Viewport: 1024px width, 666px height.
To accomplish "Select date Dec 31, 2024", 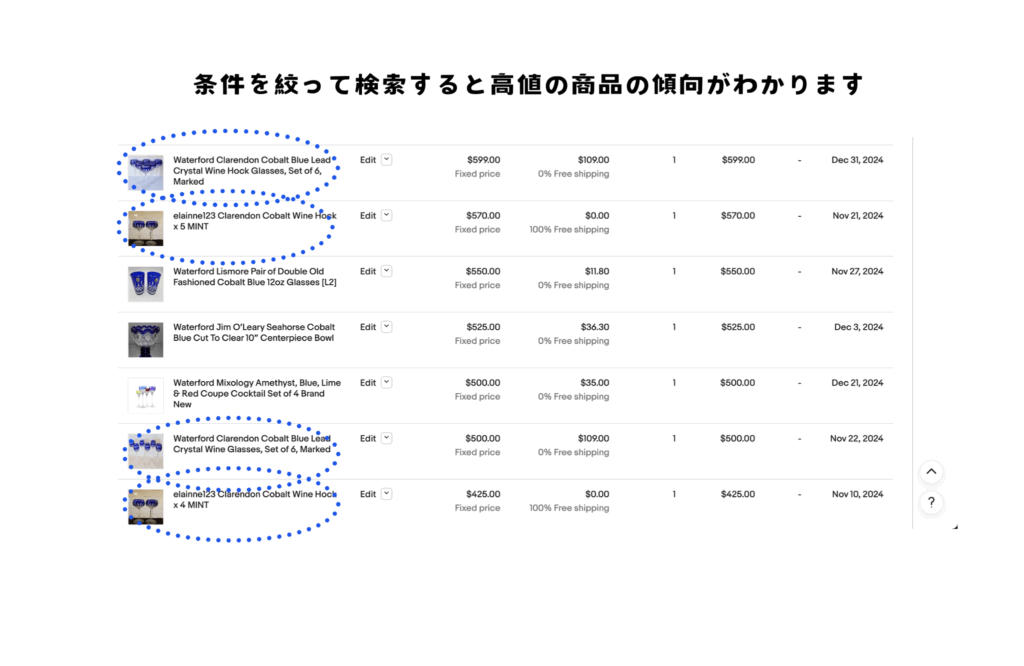I will click(x=857, y=160).
